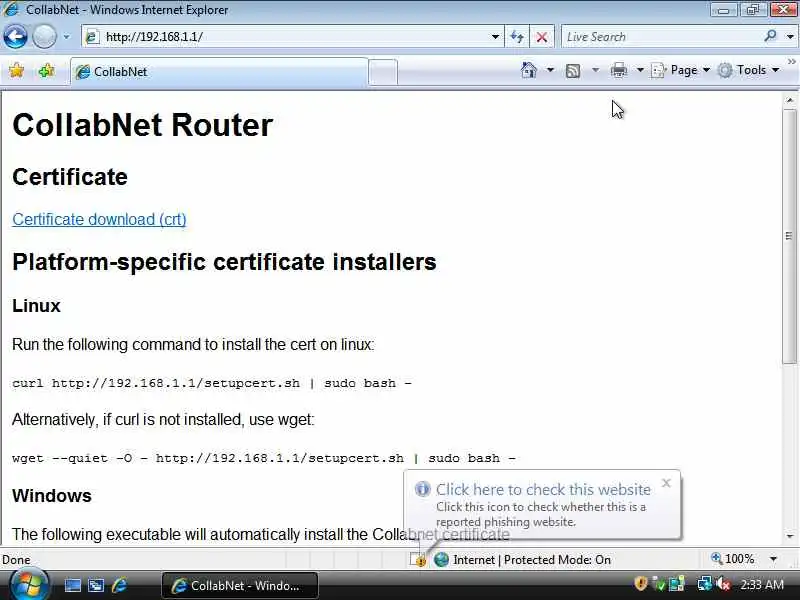The image size is (800, 600).
Task: Click the Refresh page icon
Action: pos(517,37)
